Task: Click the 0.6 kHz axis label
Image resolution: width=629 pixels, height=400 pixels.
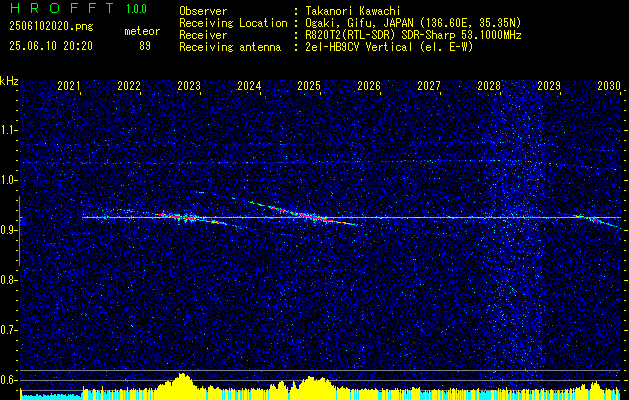Action: pos(8,380)
